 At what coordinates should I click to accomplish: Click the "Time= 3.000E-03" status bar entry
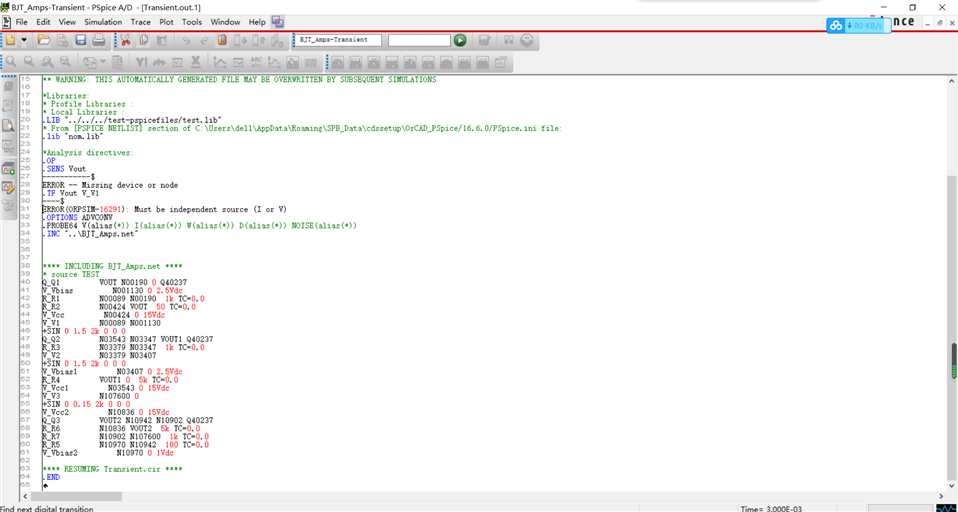(773, 508)
